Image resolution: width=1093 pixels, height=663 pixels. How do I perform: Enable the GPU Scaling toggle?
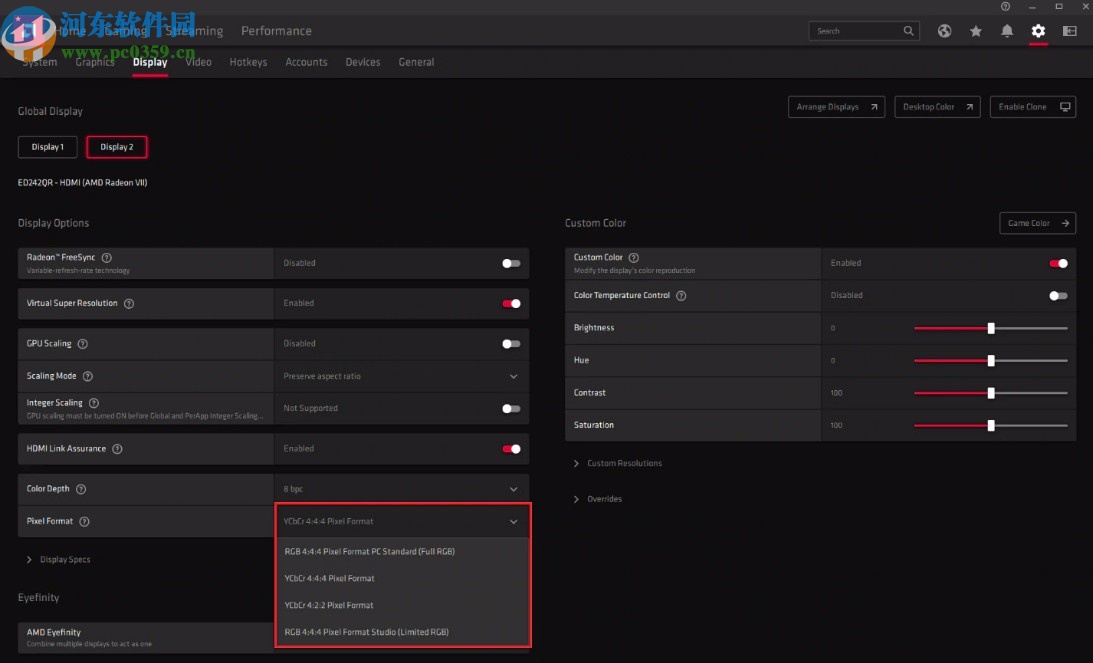pyautogui.click(x=512, y=343)
